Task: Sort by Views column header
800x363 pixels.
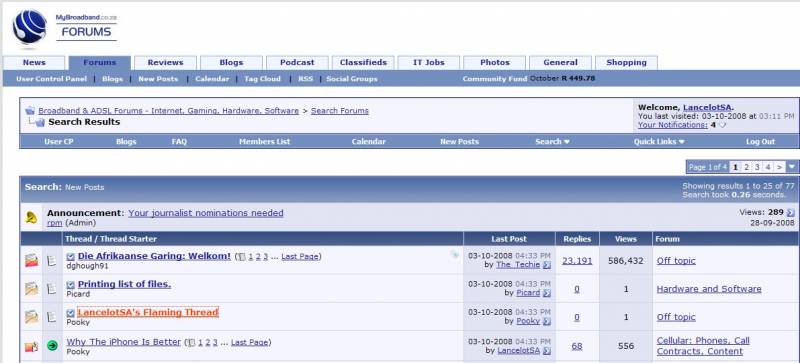Action: 626,238
